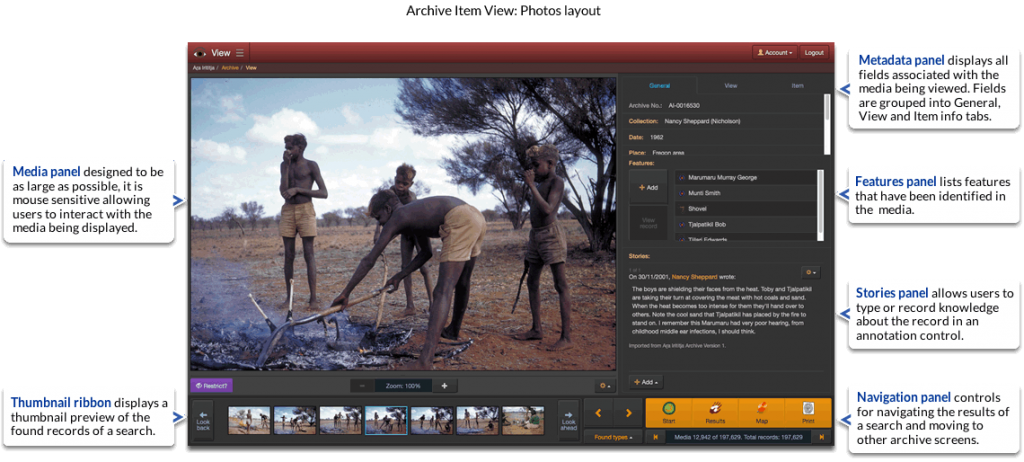1024x462 pixels.
Task: Select feature Marumaru Murray George
Action: (745, 177)
